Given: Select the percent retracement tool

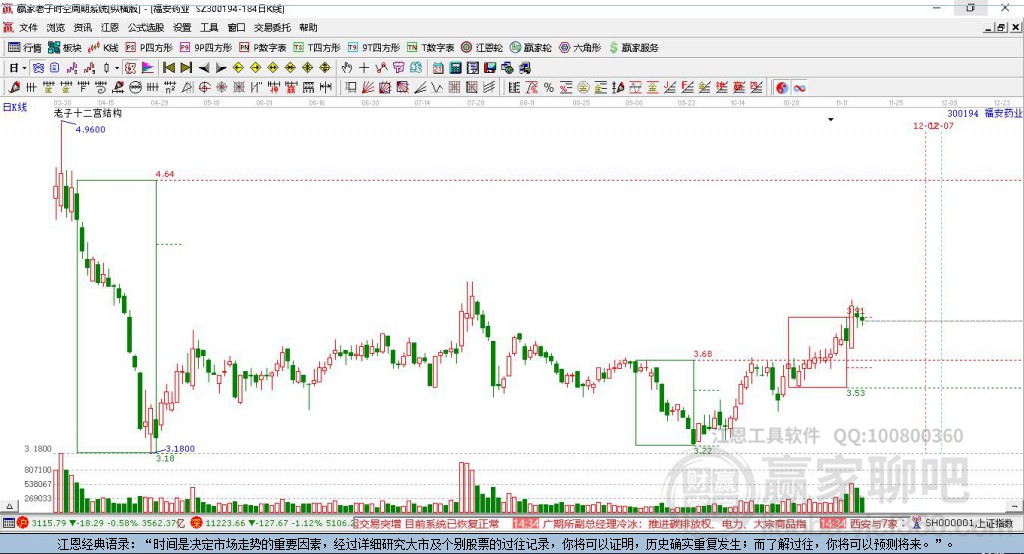Looking at the screenshot, I should point(549,88).
